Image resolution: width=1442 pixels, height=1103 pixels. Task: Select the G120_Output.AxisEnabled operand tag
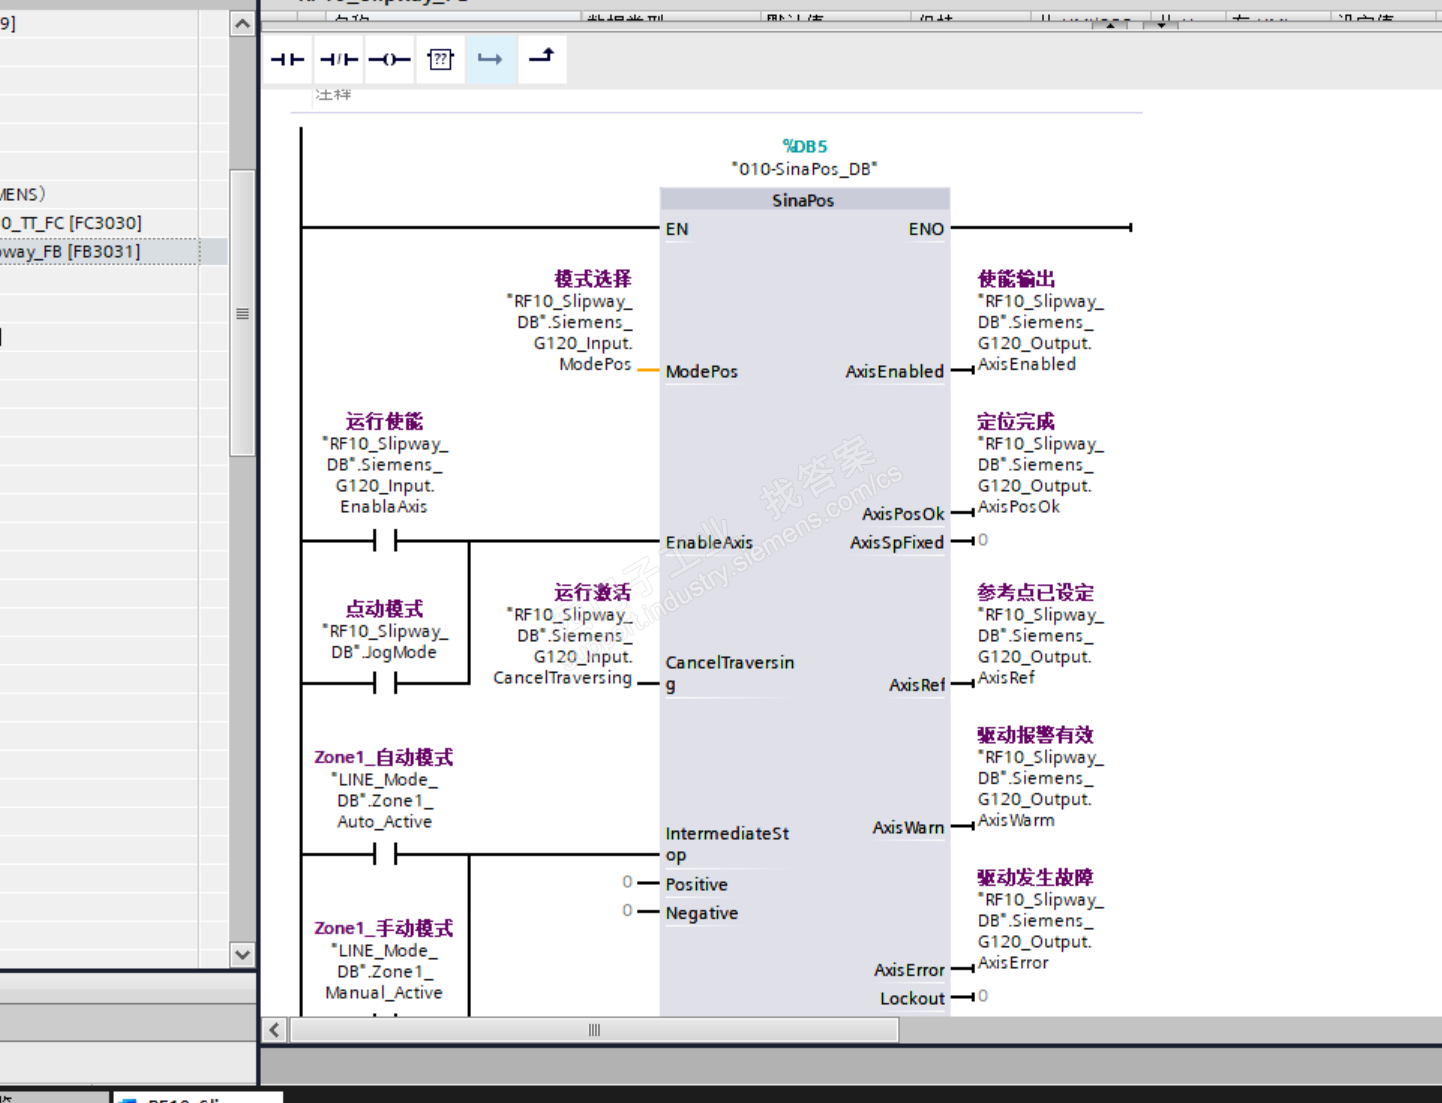tap(1041, 333)
